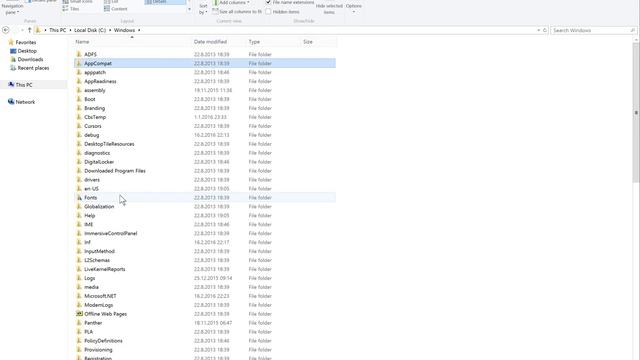This screenshot has height=360, width=640.
Task: Select the PolicyDefinitions folder name
Action: tap(103, 340)
